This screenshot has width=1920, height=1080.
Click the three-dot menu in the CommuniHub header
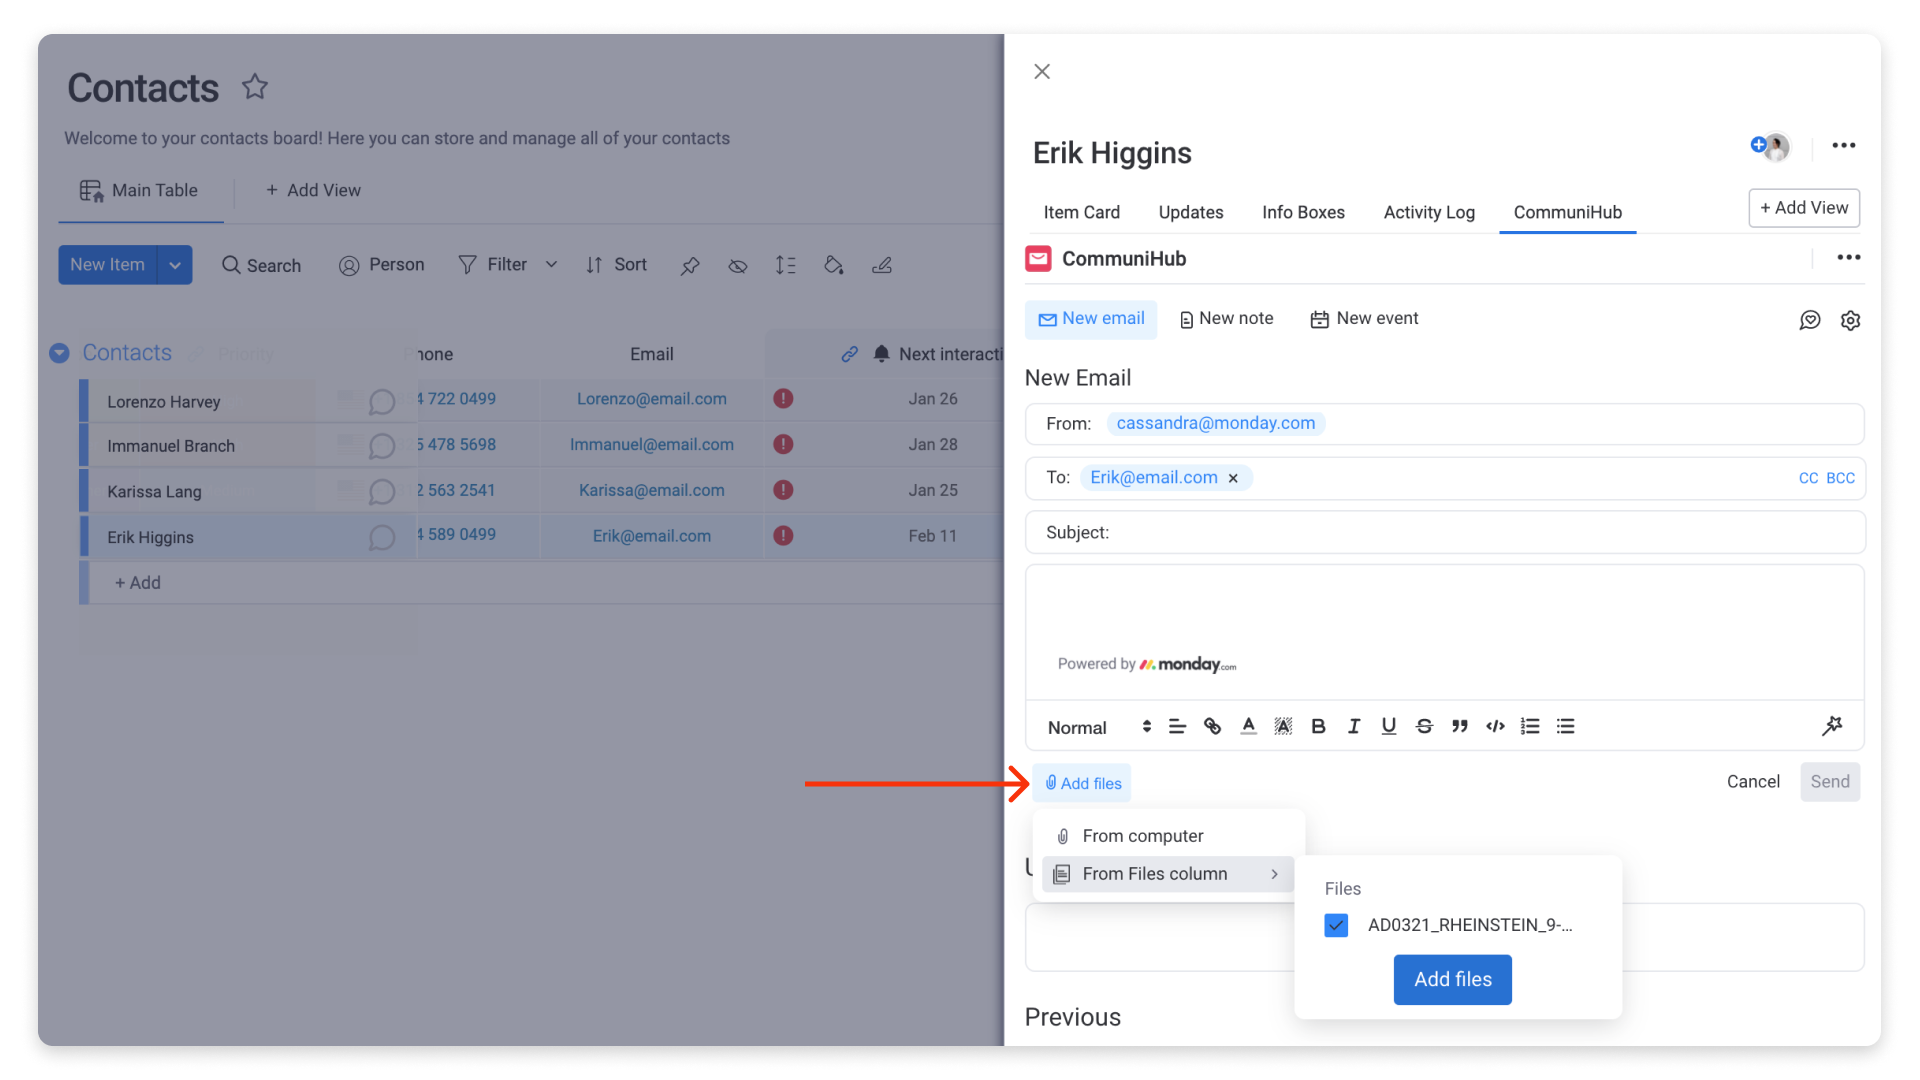[x=1849, y=258]
